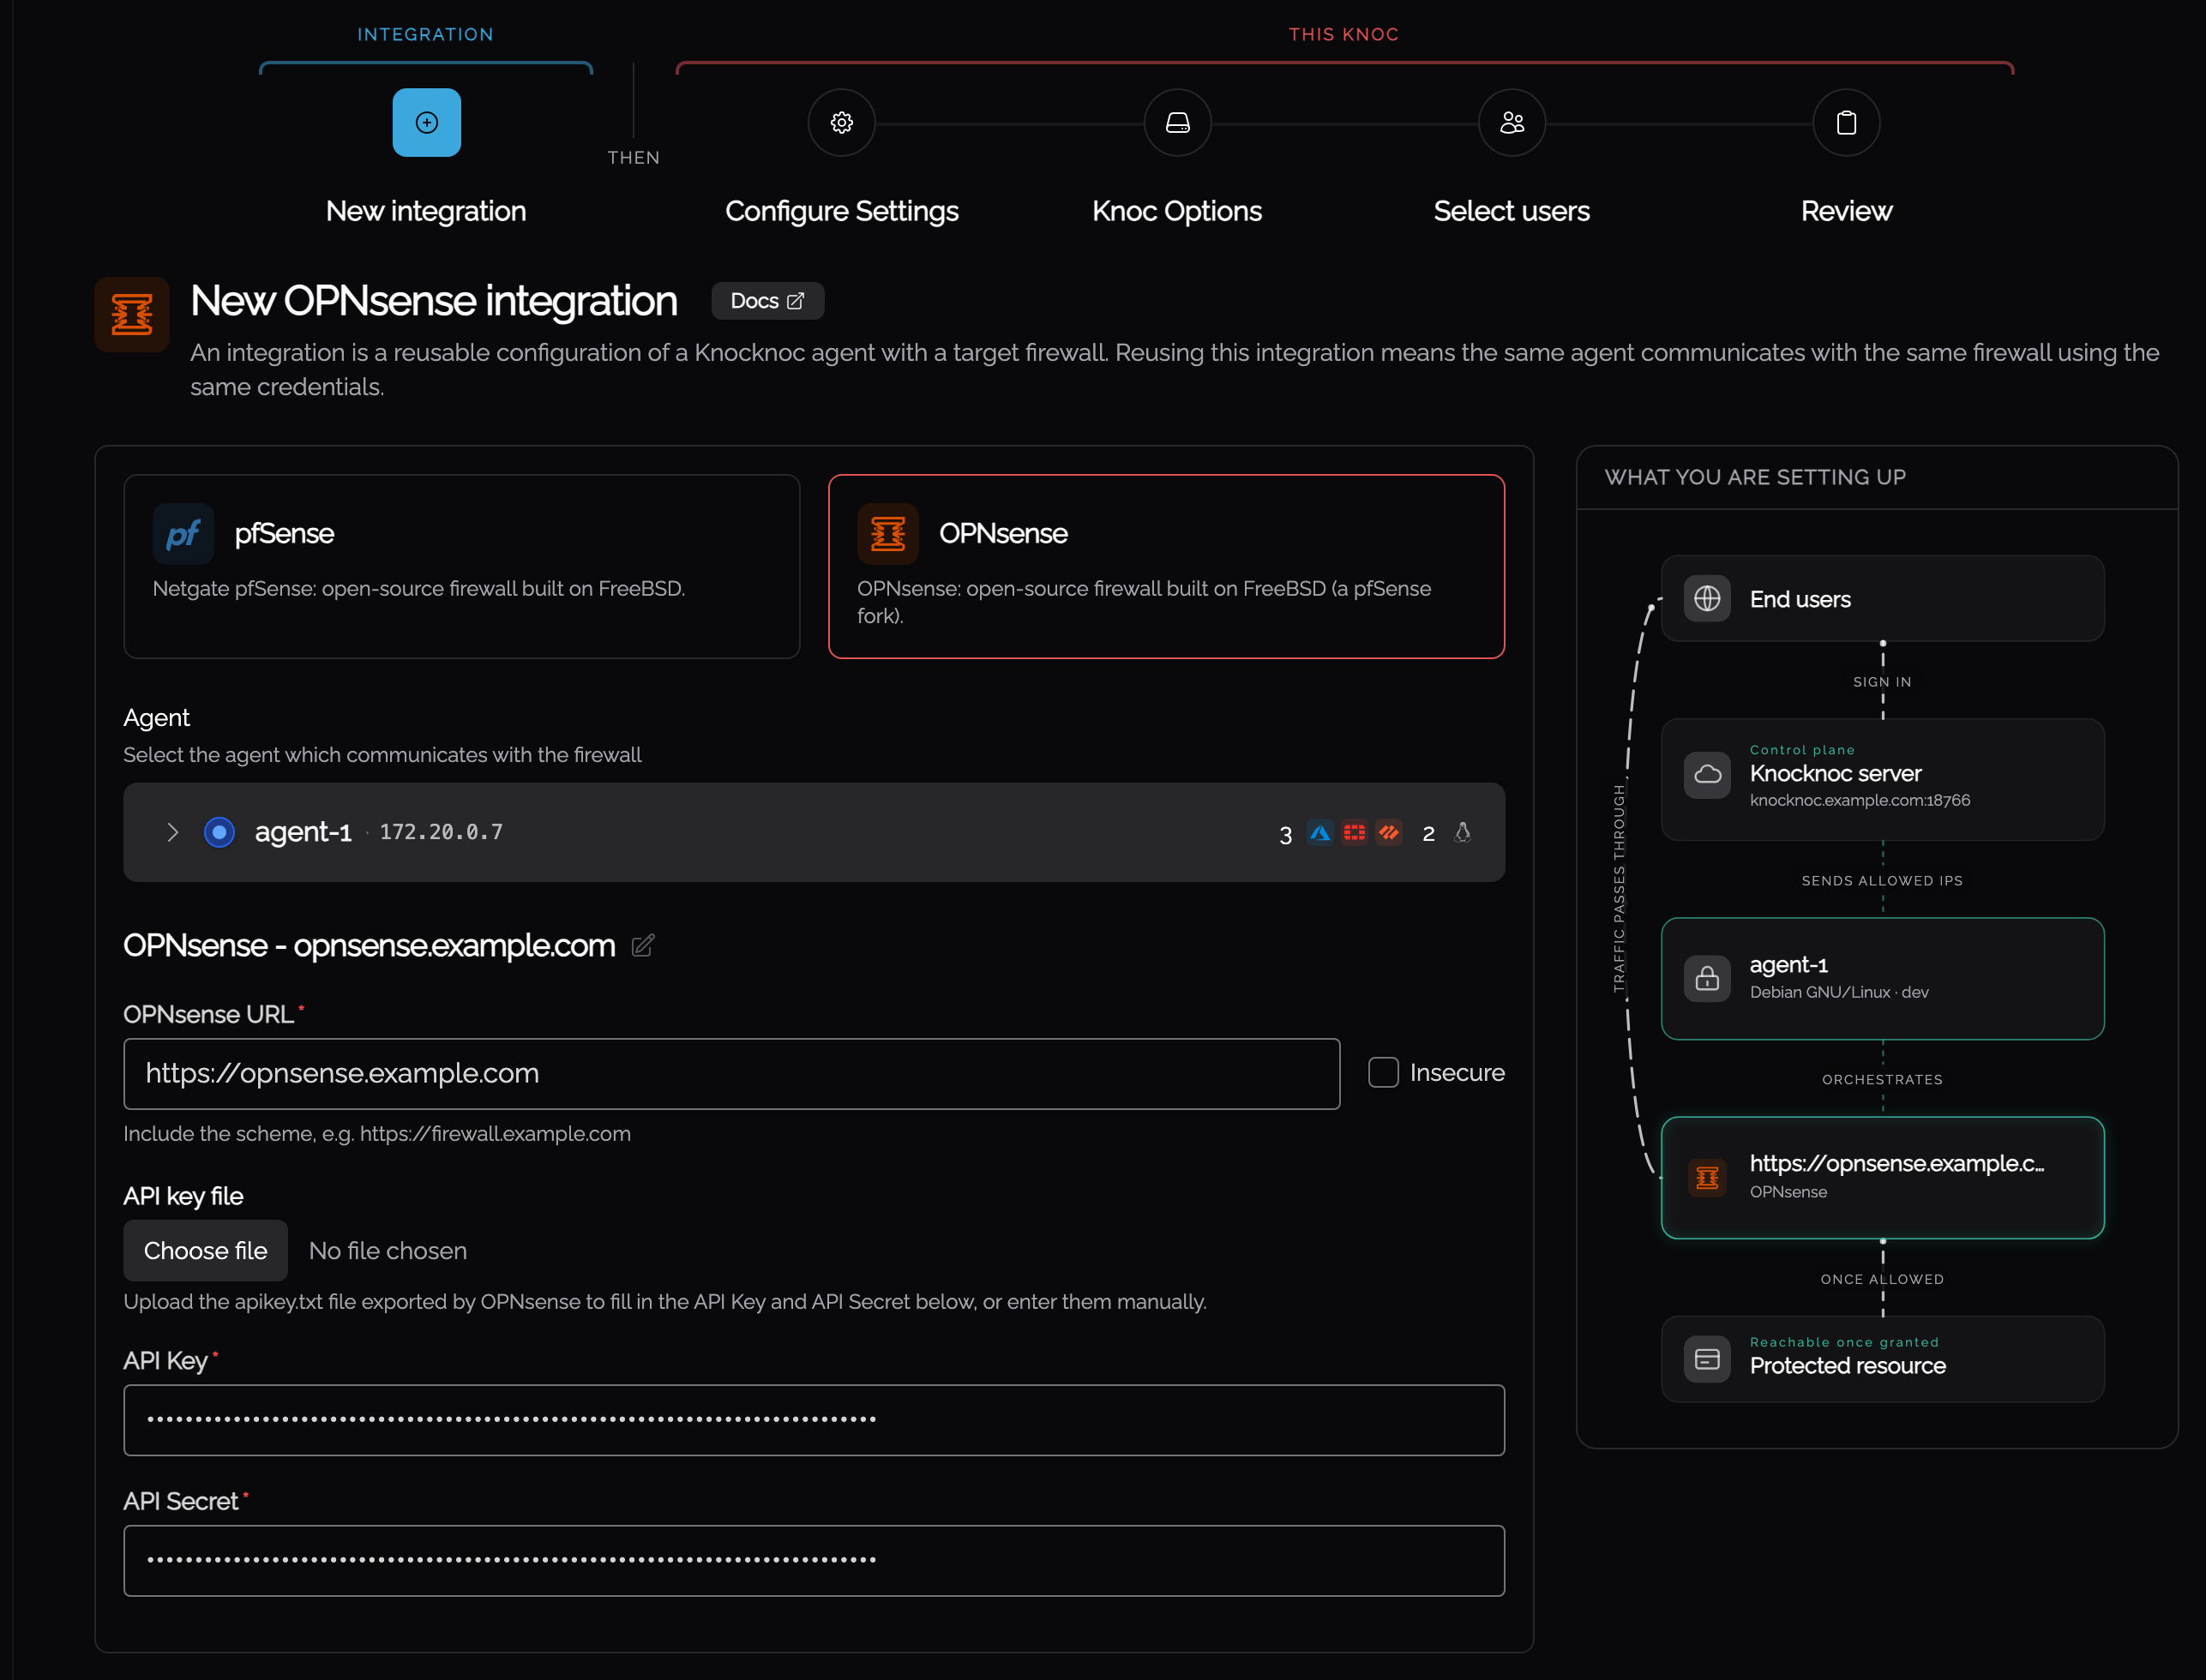Click the OPNsense icon in the diagram
Viewport: 2206px width, 1680px height.
1707,1178
